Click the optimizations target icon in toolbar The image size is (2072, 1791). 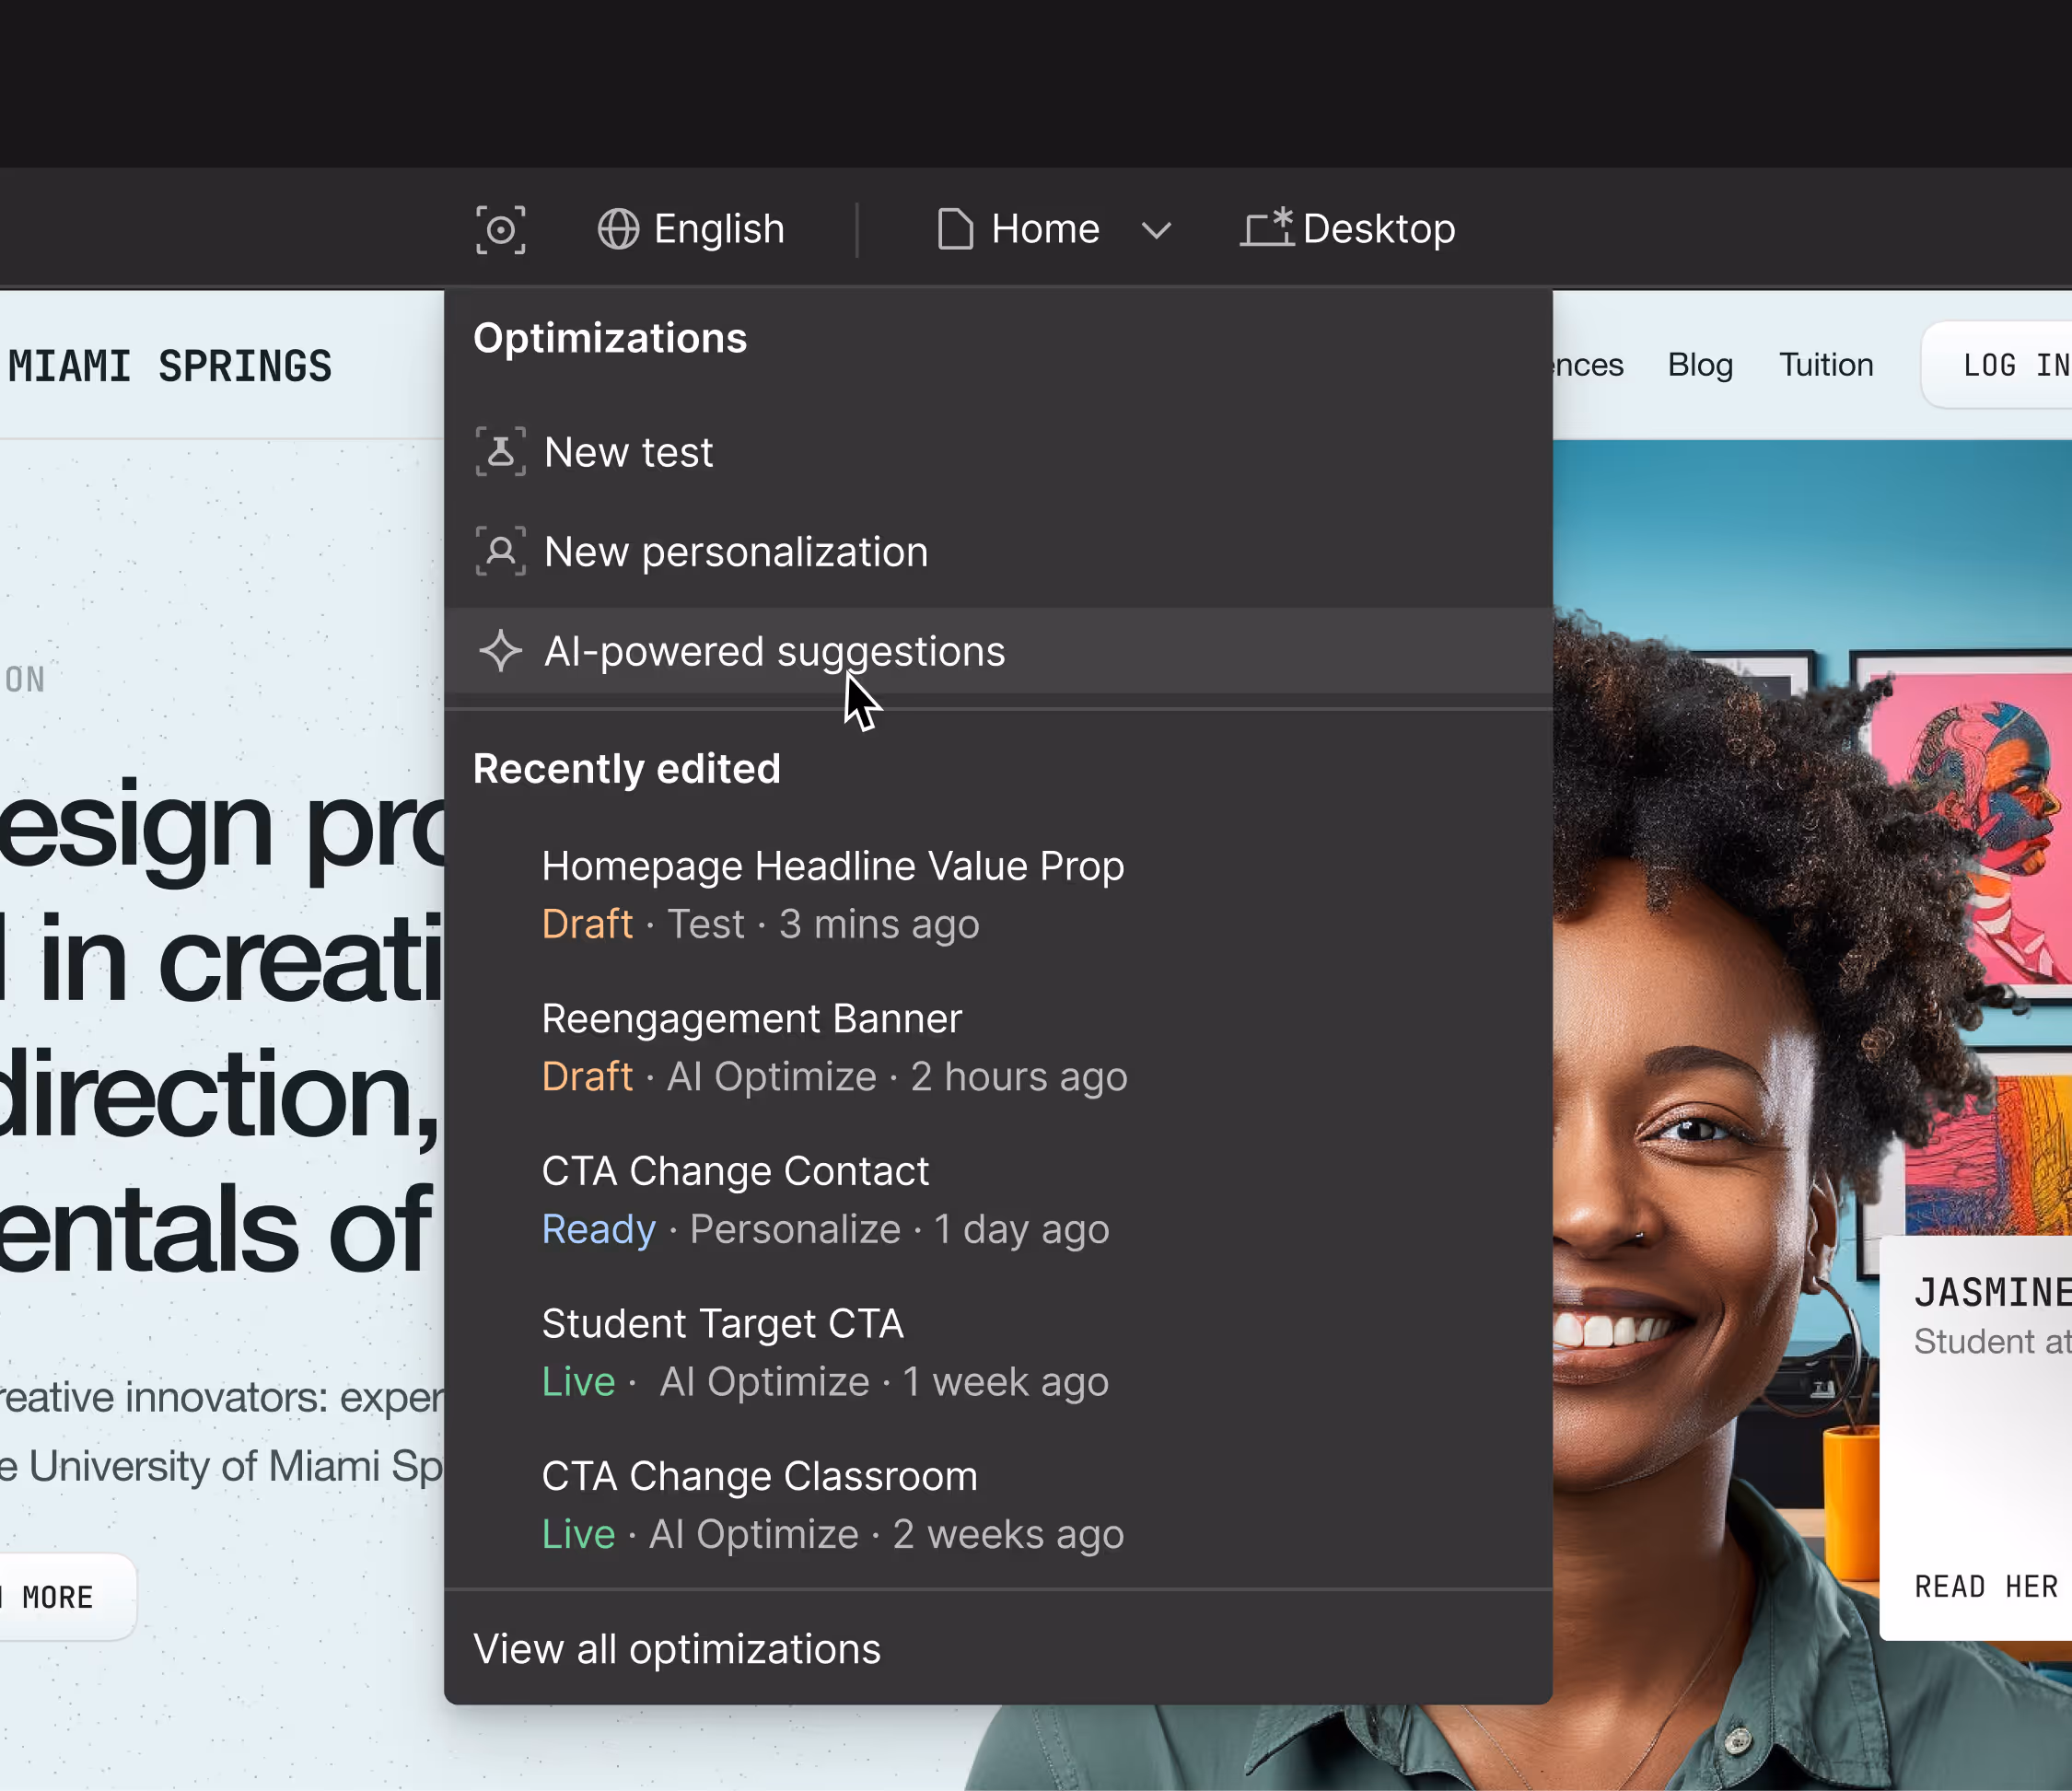point(500,230)
